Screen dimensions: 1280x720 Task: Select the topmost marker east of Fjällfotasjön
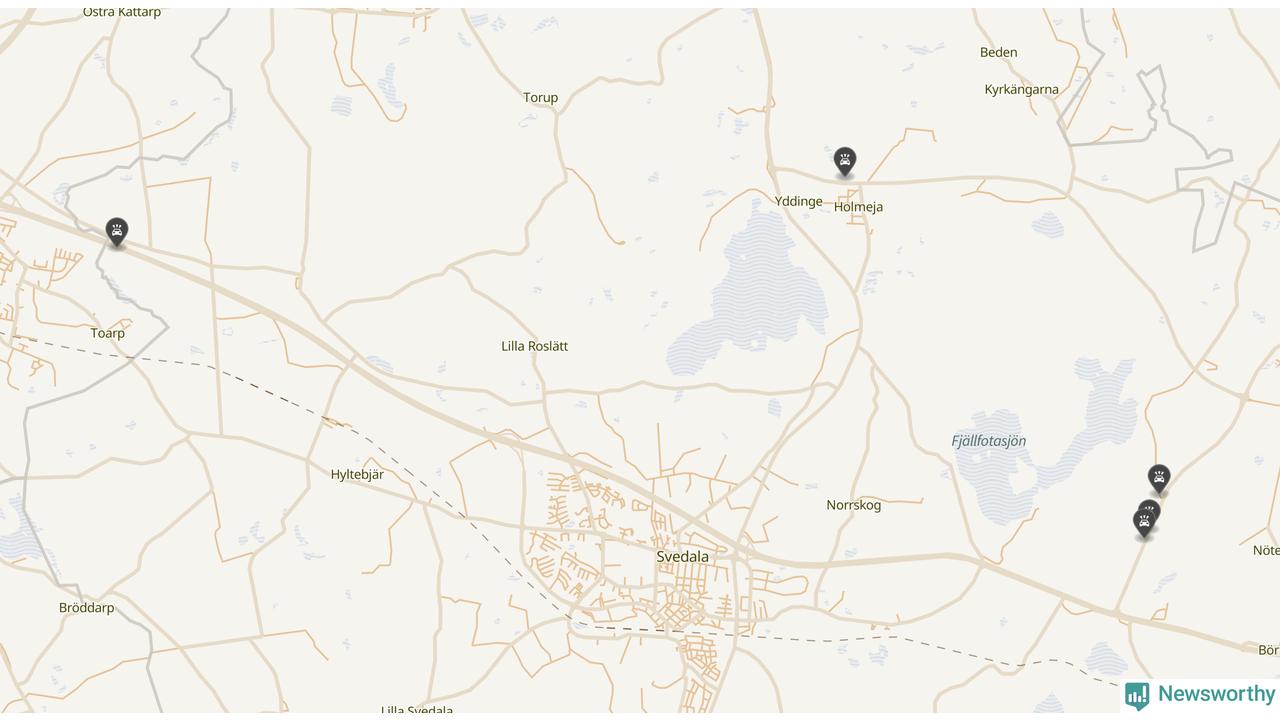(1159, 479)
